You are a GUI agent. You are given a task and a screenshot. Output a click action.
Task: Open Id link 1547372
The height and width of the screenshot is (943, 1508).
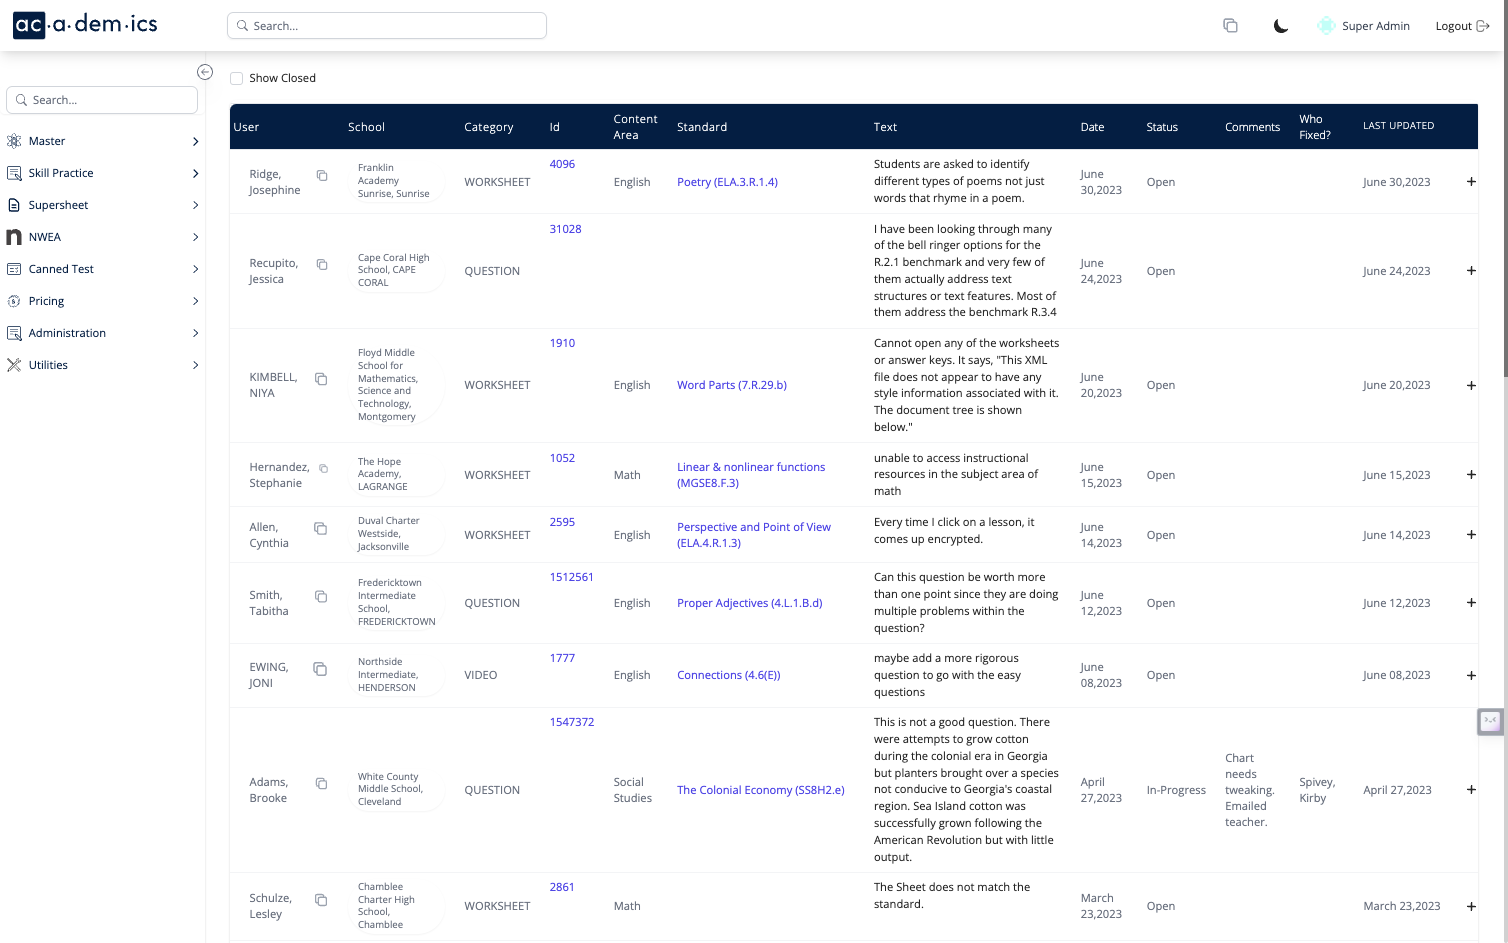click(x=572, y=722)
